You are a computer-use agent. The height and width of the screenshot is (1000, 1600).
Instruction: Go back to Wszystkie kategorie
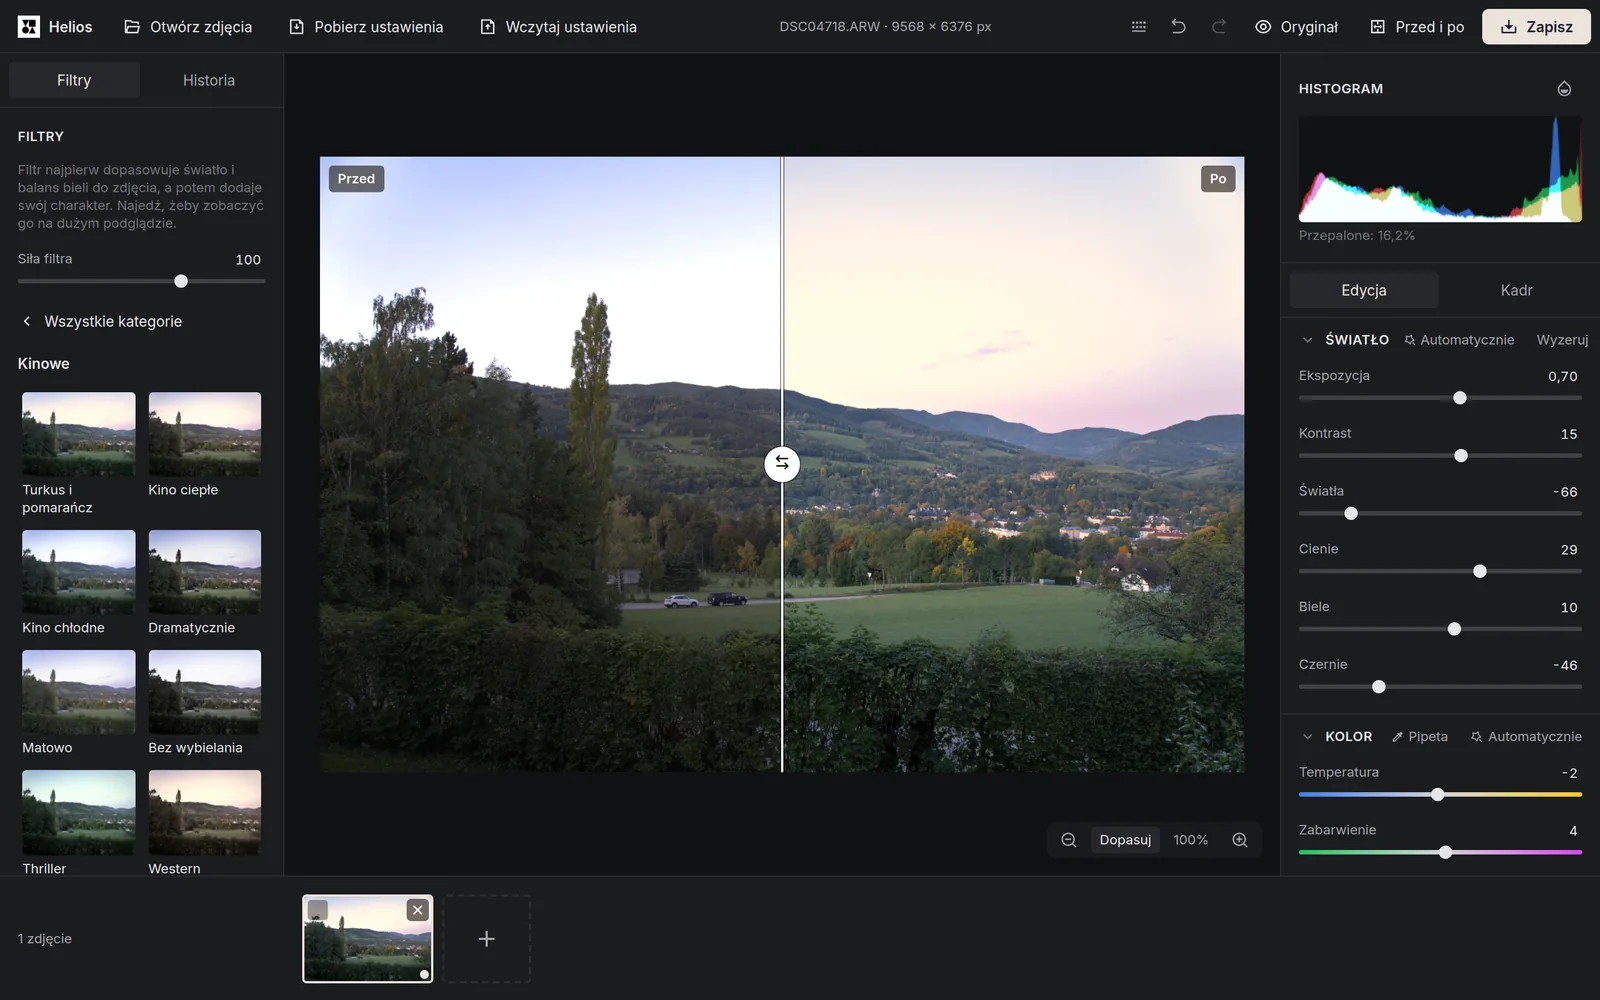(102, 321)
